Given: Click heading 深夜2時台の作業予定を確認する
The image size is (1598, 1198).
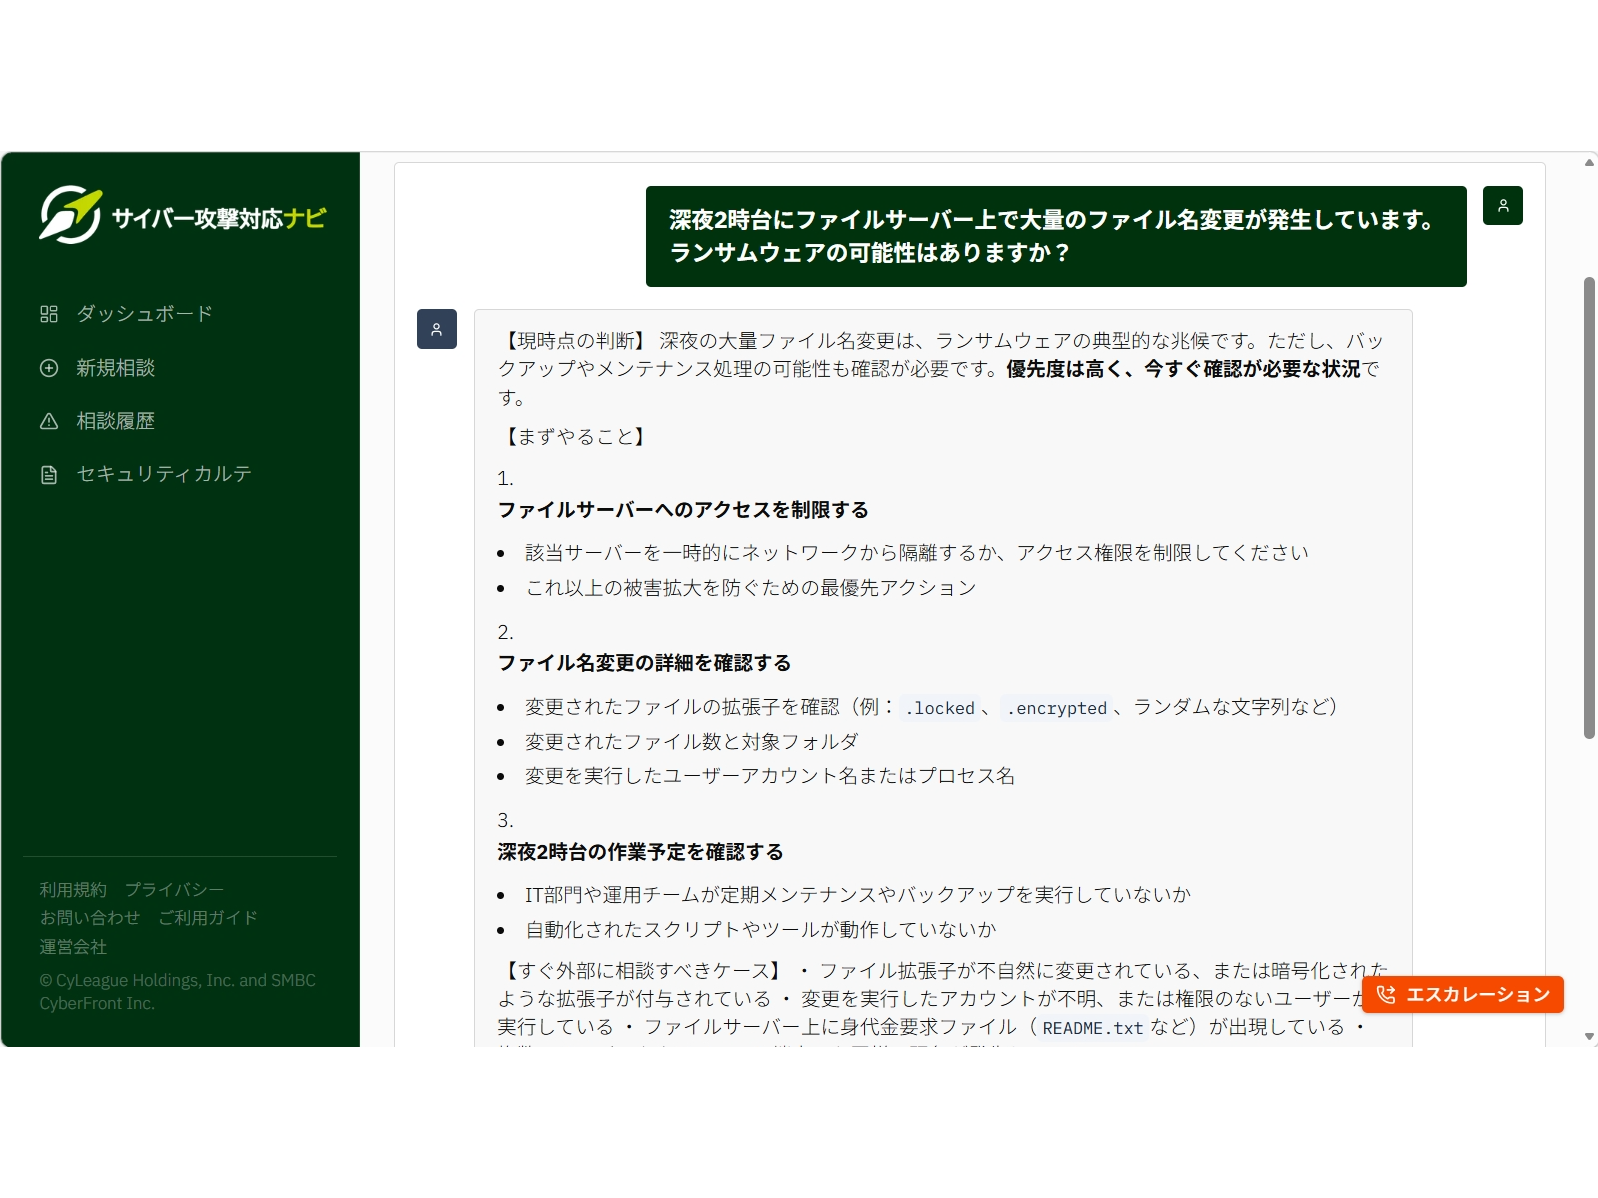Looking at the screenshot, I should 641,852.
